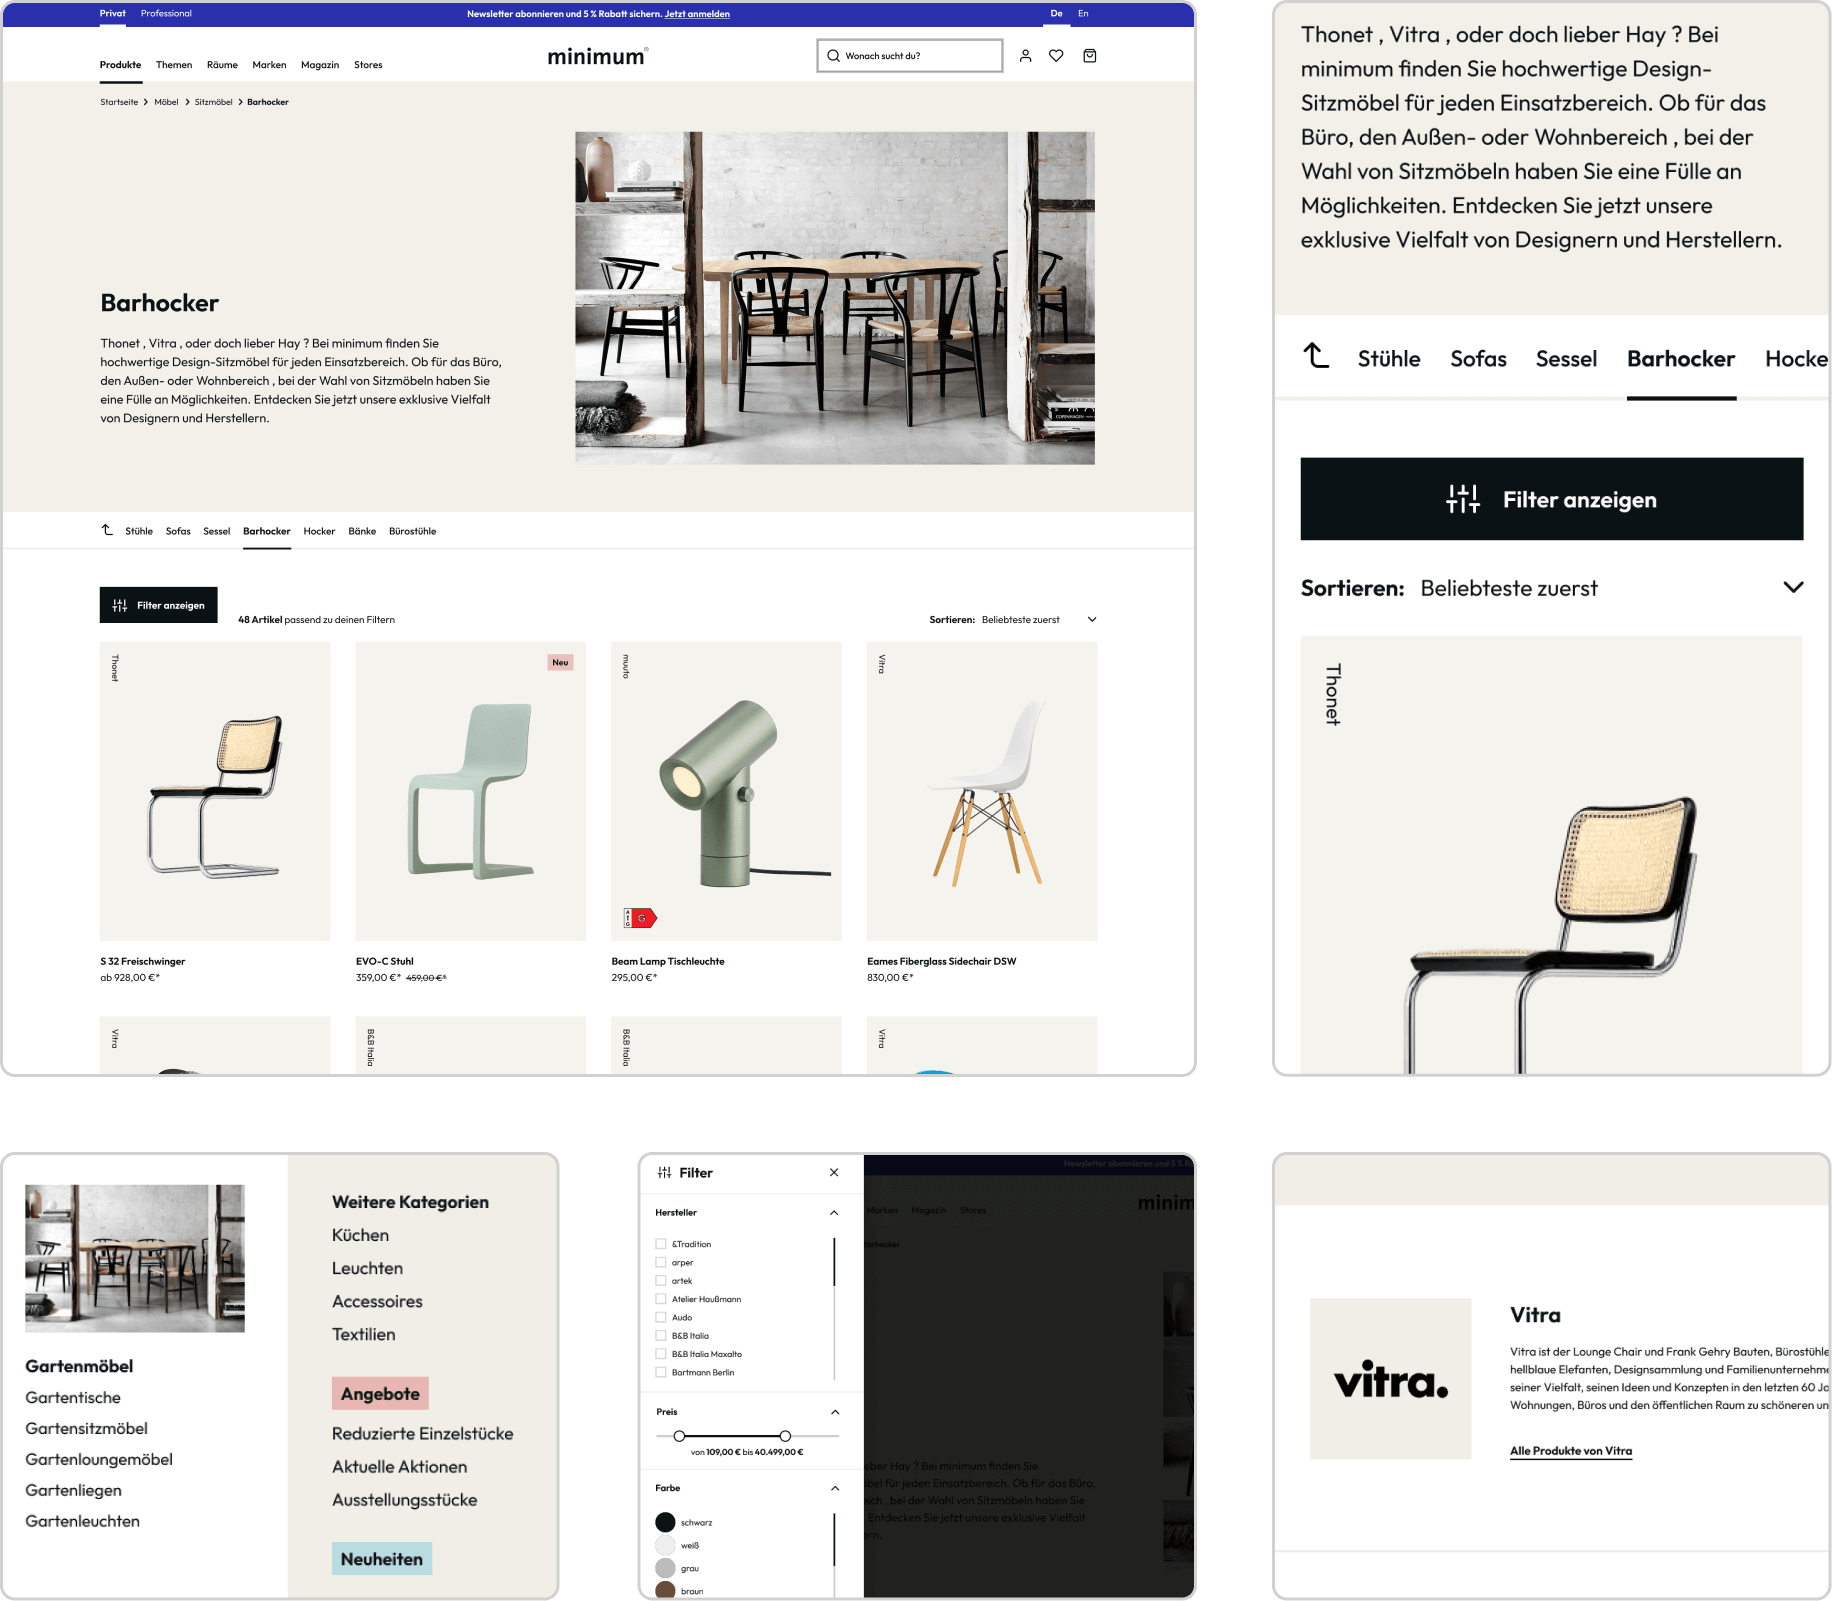
Task: Click the Angebote highlighted link
Action: point(380,1393)
